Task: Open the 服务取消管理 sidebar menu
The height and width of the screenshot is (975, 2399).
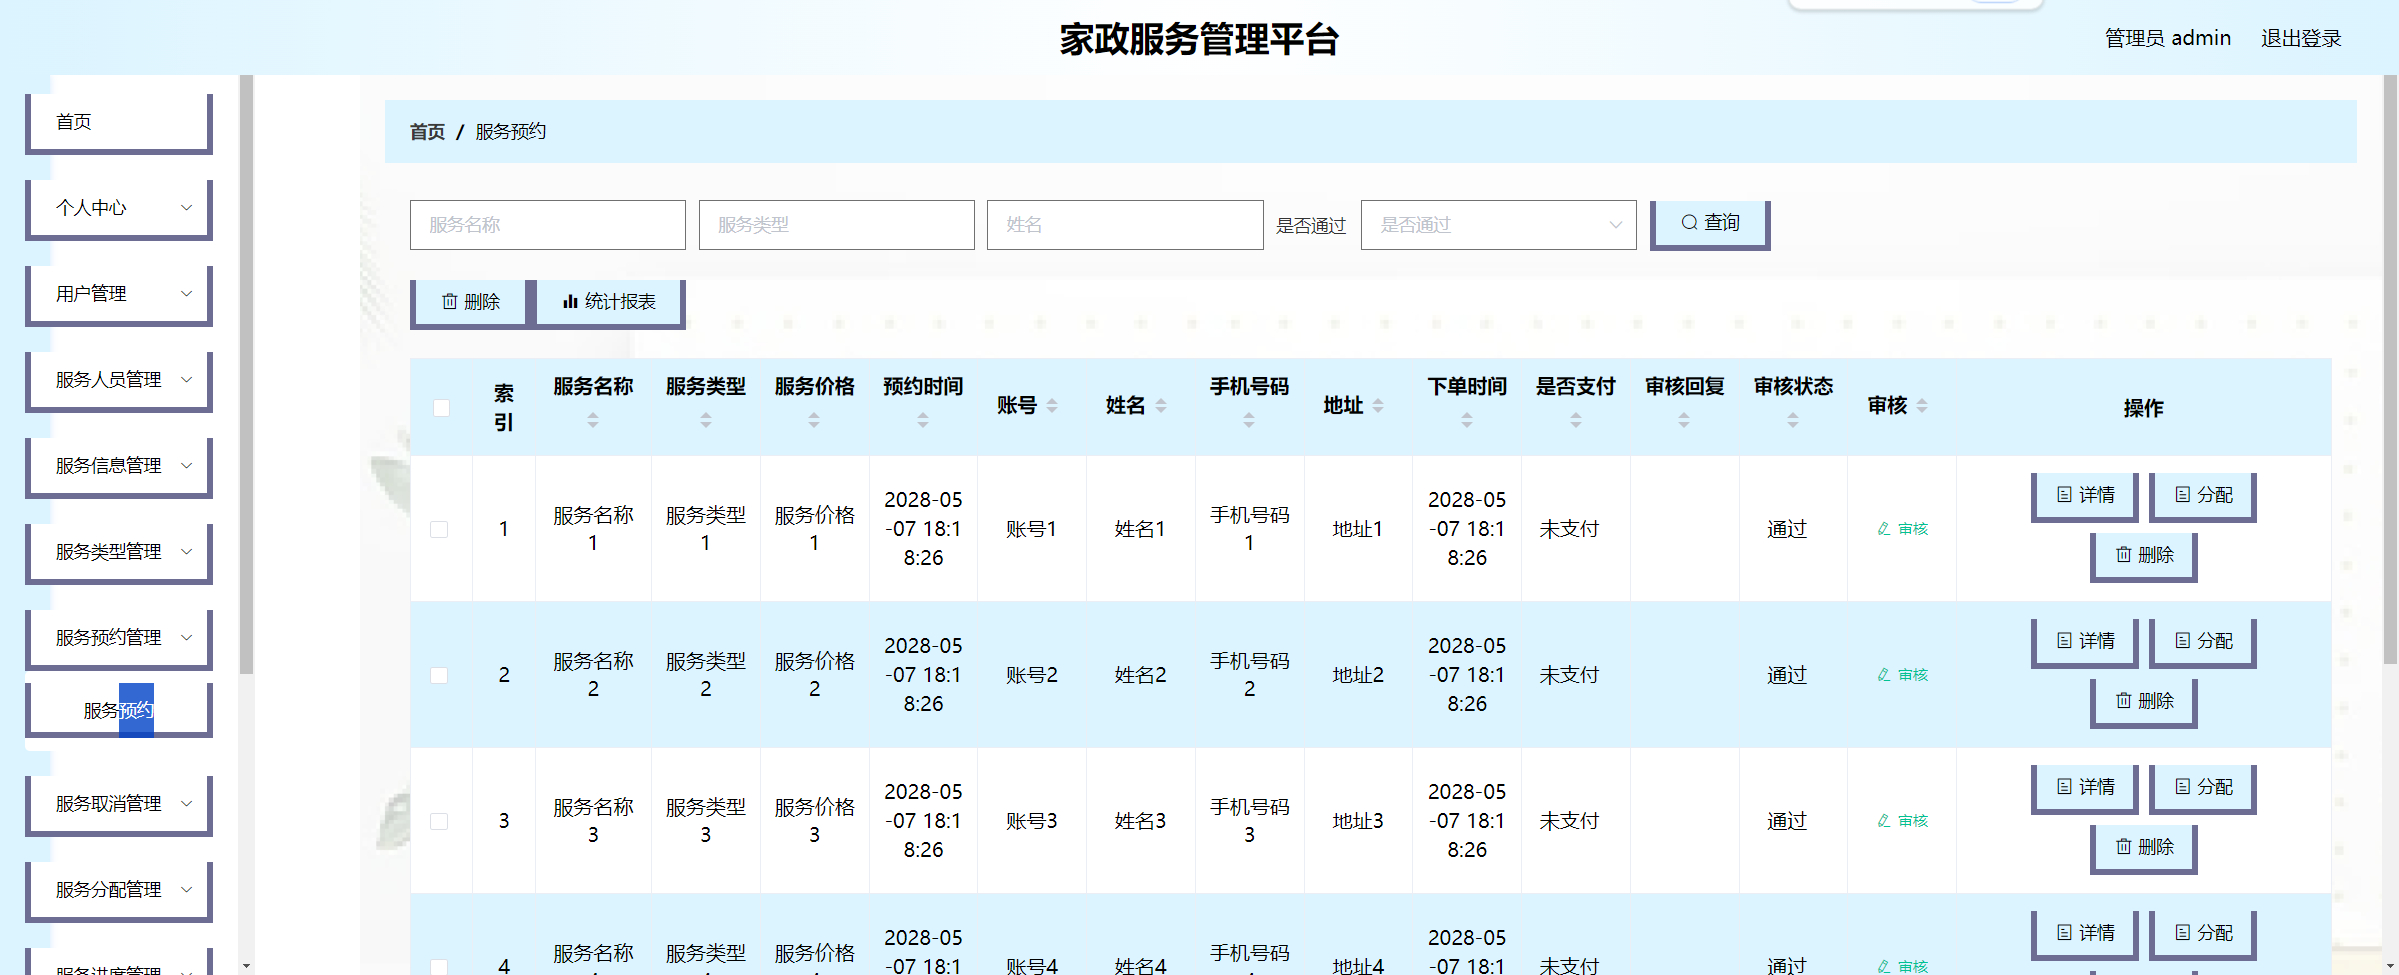Action: click(118, 803)
